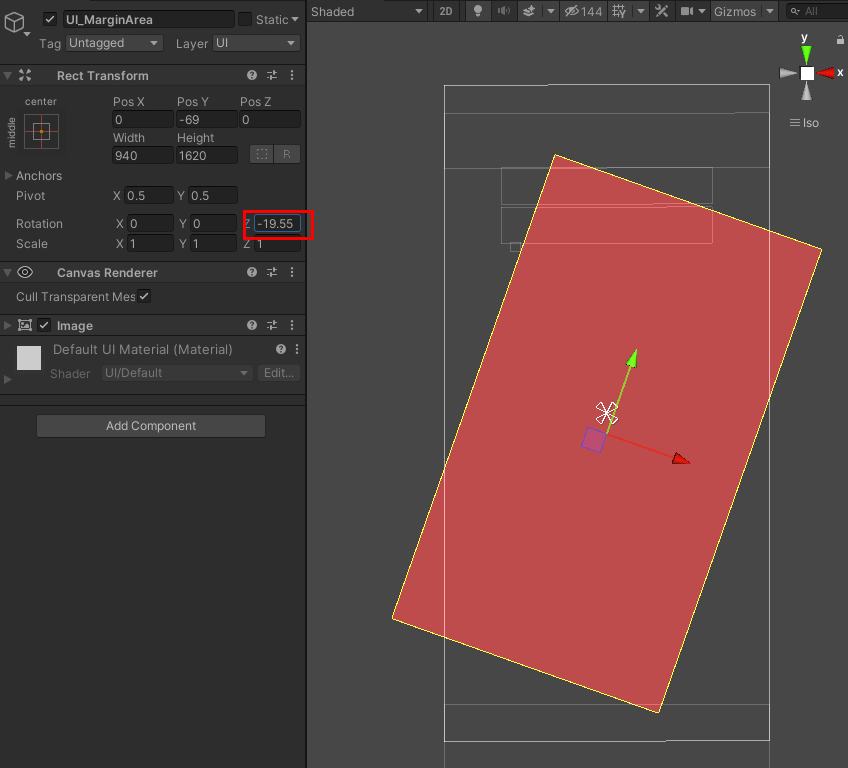Edit the UI_MarginArea object name field
Screen dimensions: 848x768
[148, 19]
